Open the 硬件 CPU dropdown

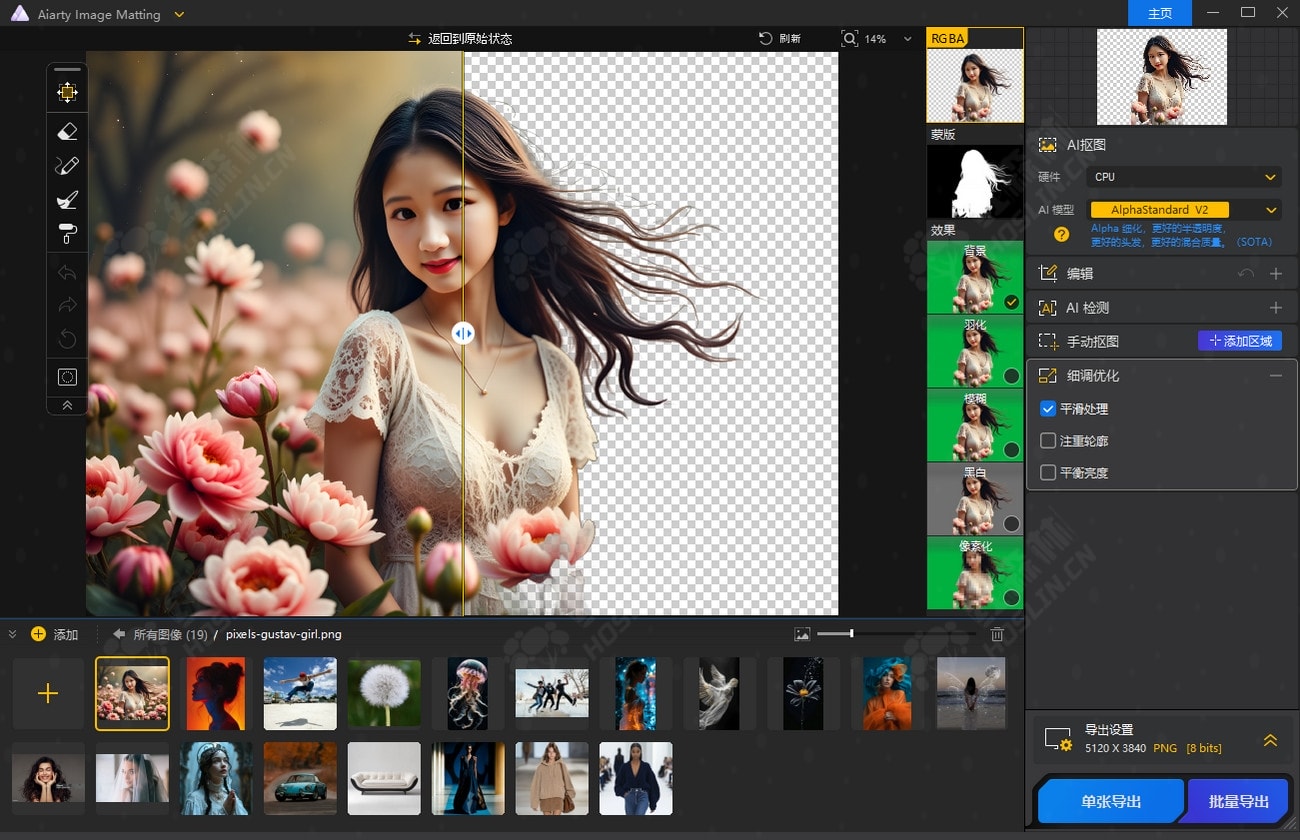tap(1184, 177)
